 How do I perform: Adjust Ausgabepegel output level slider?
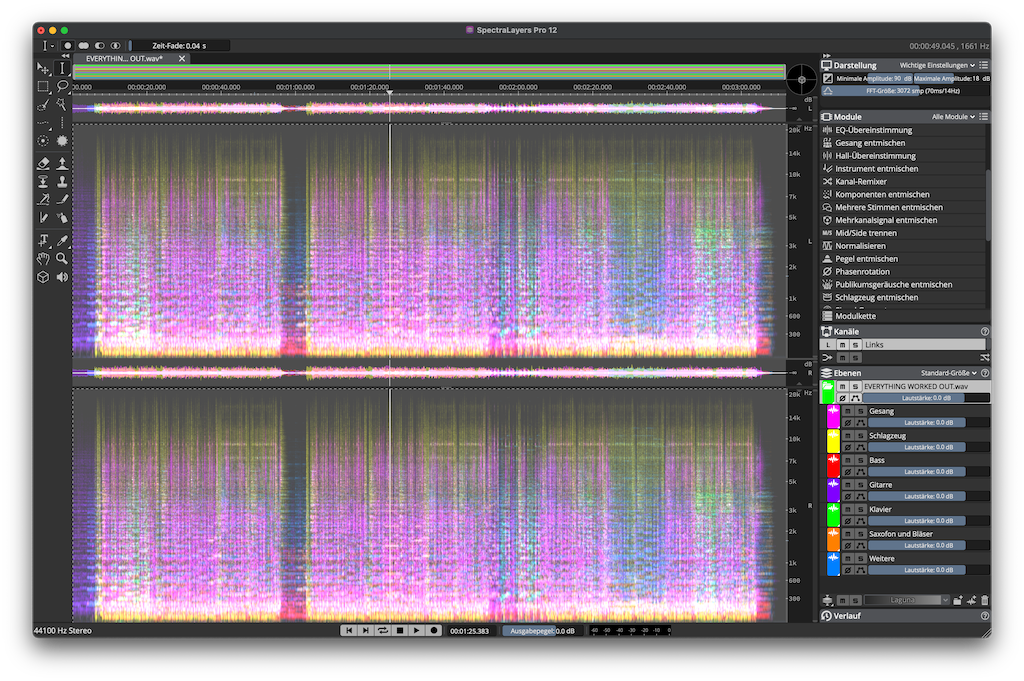click(542, 631)
